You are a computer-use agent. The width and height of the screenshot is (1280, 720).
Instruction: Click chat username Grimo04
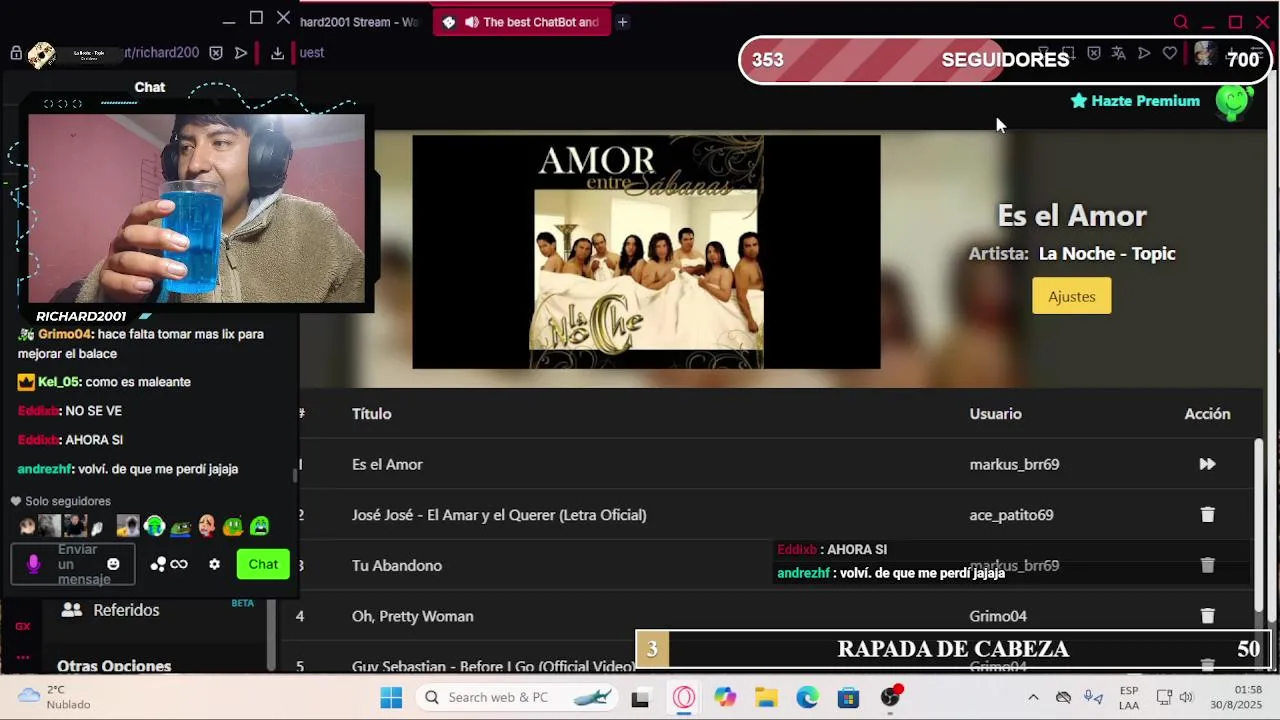coord(65,334)
